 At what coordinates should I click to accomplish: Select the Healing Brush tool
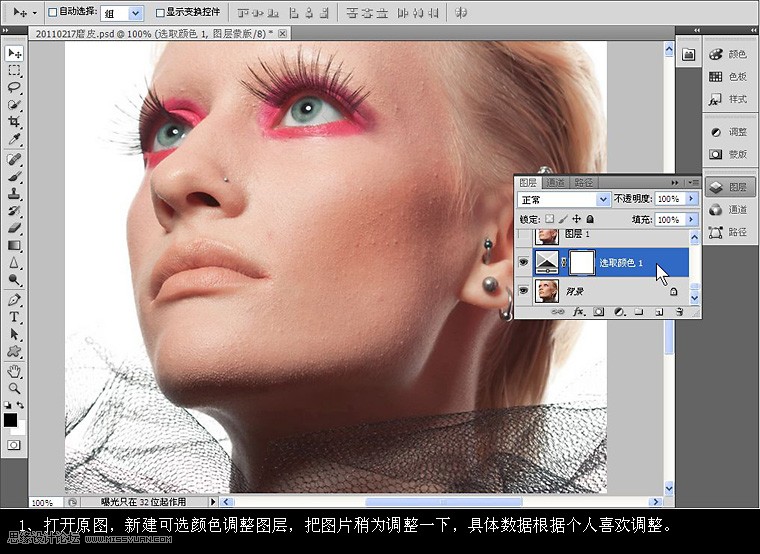pyautogui.click(x=14, y=159)
